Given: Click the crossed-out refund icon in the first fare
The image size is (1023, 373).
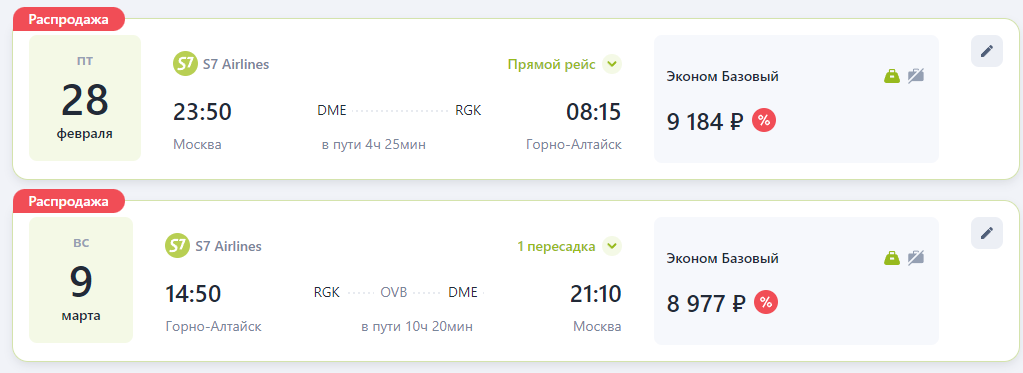Looking at the screenshot, I should 916,76.
